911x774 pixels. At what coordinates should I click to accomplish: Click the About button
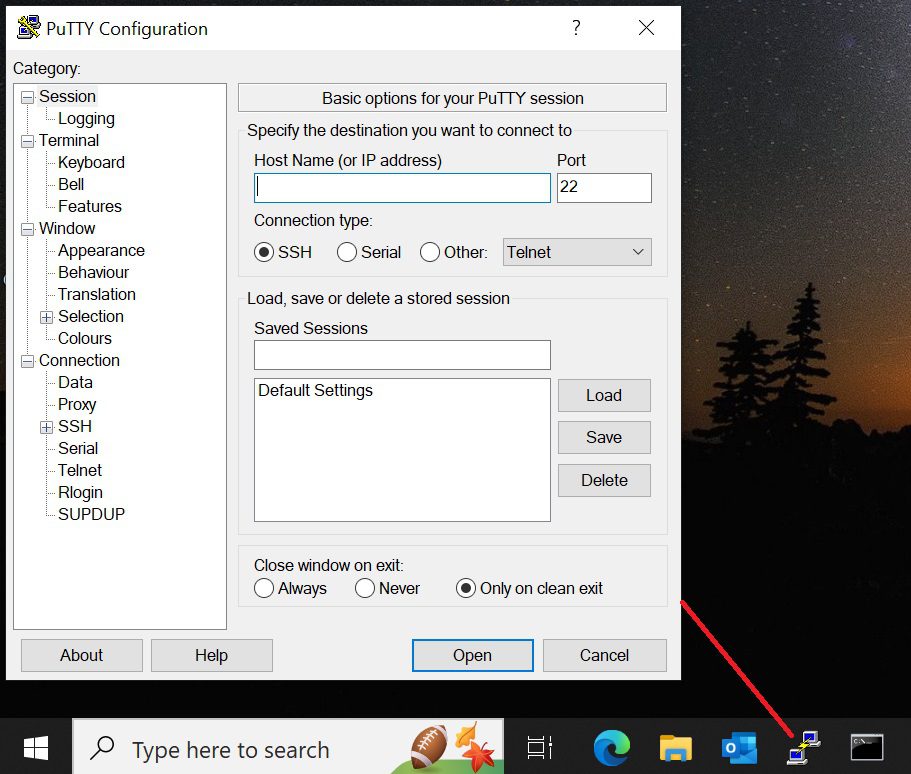coord(81,655)
